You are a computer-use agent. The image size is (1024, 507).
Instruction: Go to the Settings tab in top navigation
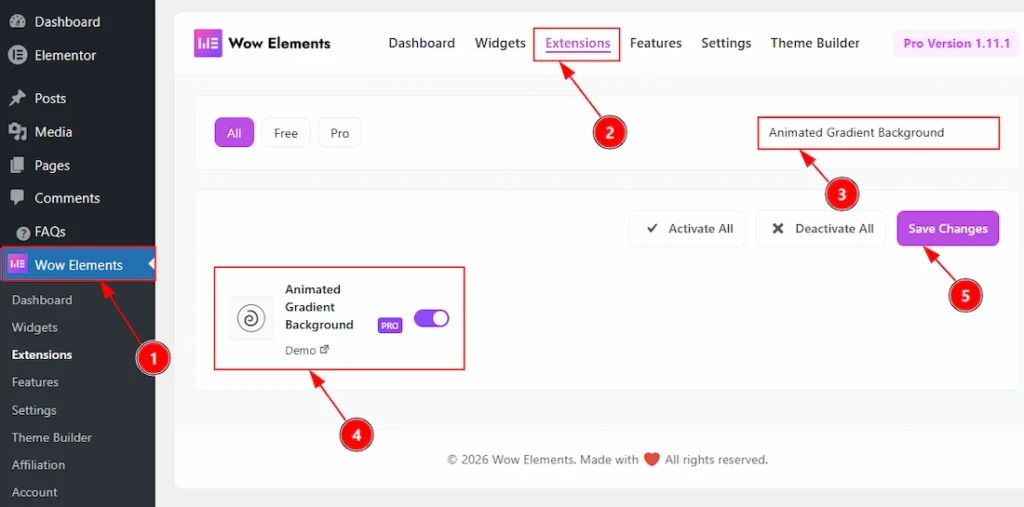726,43
